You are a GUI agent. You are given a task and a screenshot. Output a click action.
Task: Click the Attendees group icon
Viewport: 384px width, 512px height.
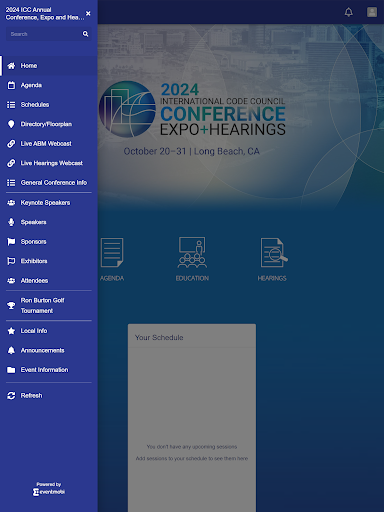click(11, 281)
